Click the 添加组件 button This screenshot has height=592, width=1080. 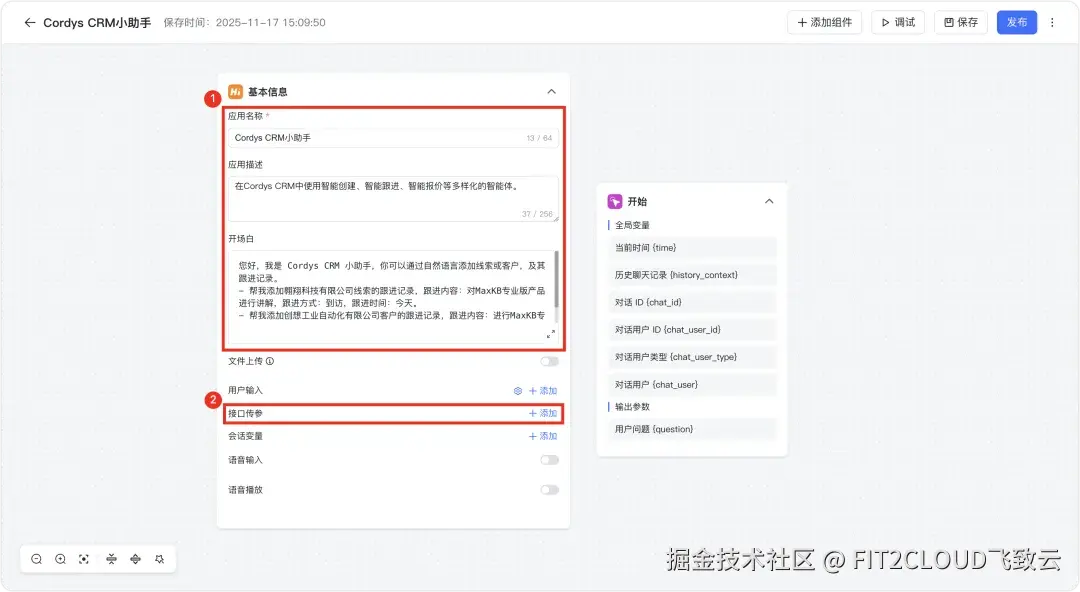(x=824, y=23)
